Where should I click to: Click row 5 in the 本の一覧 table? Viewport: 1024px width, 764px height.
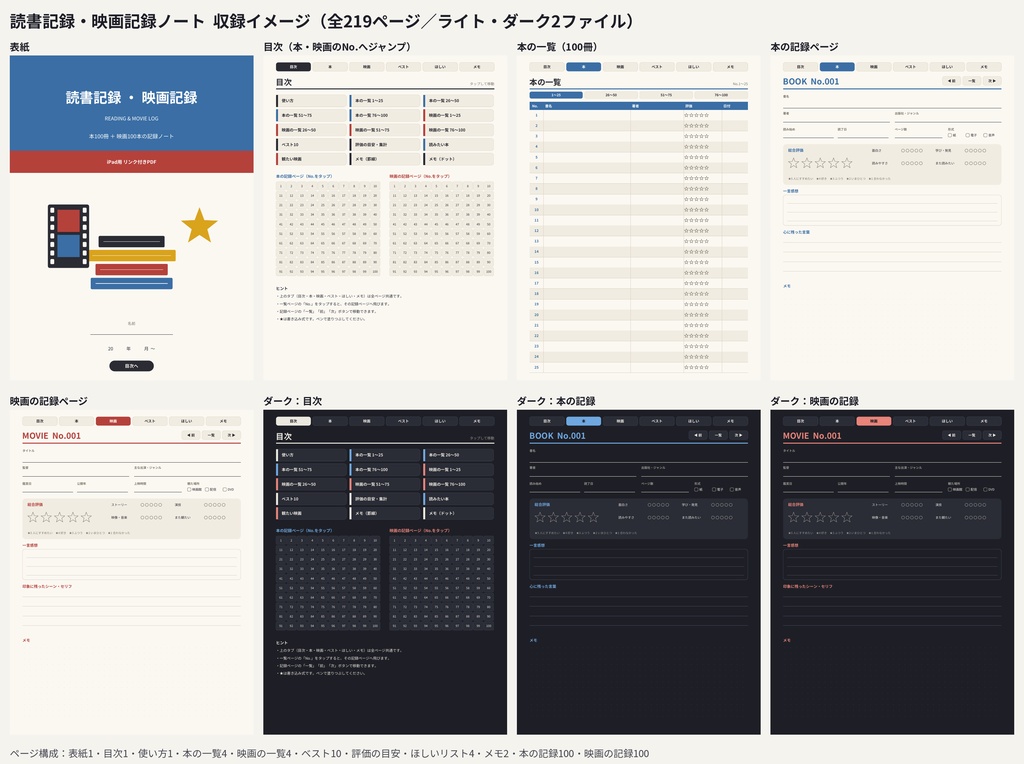(639, 157)
